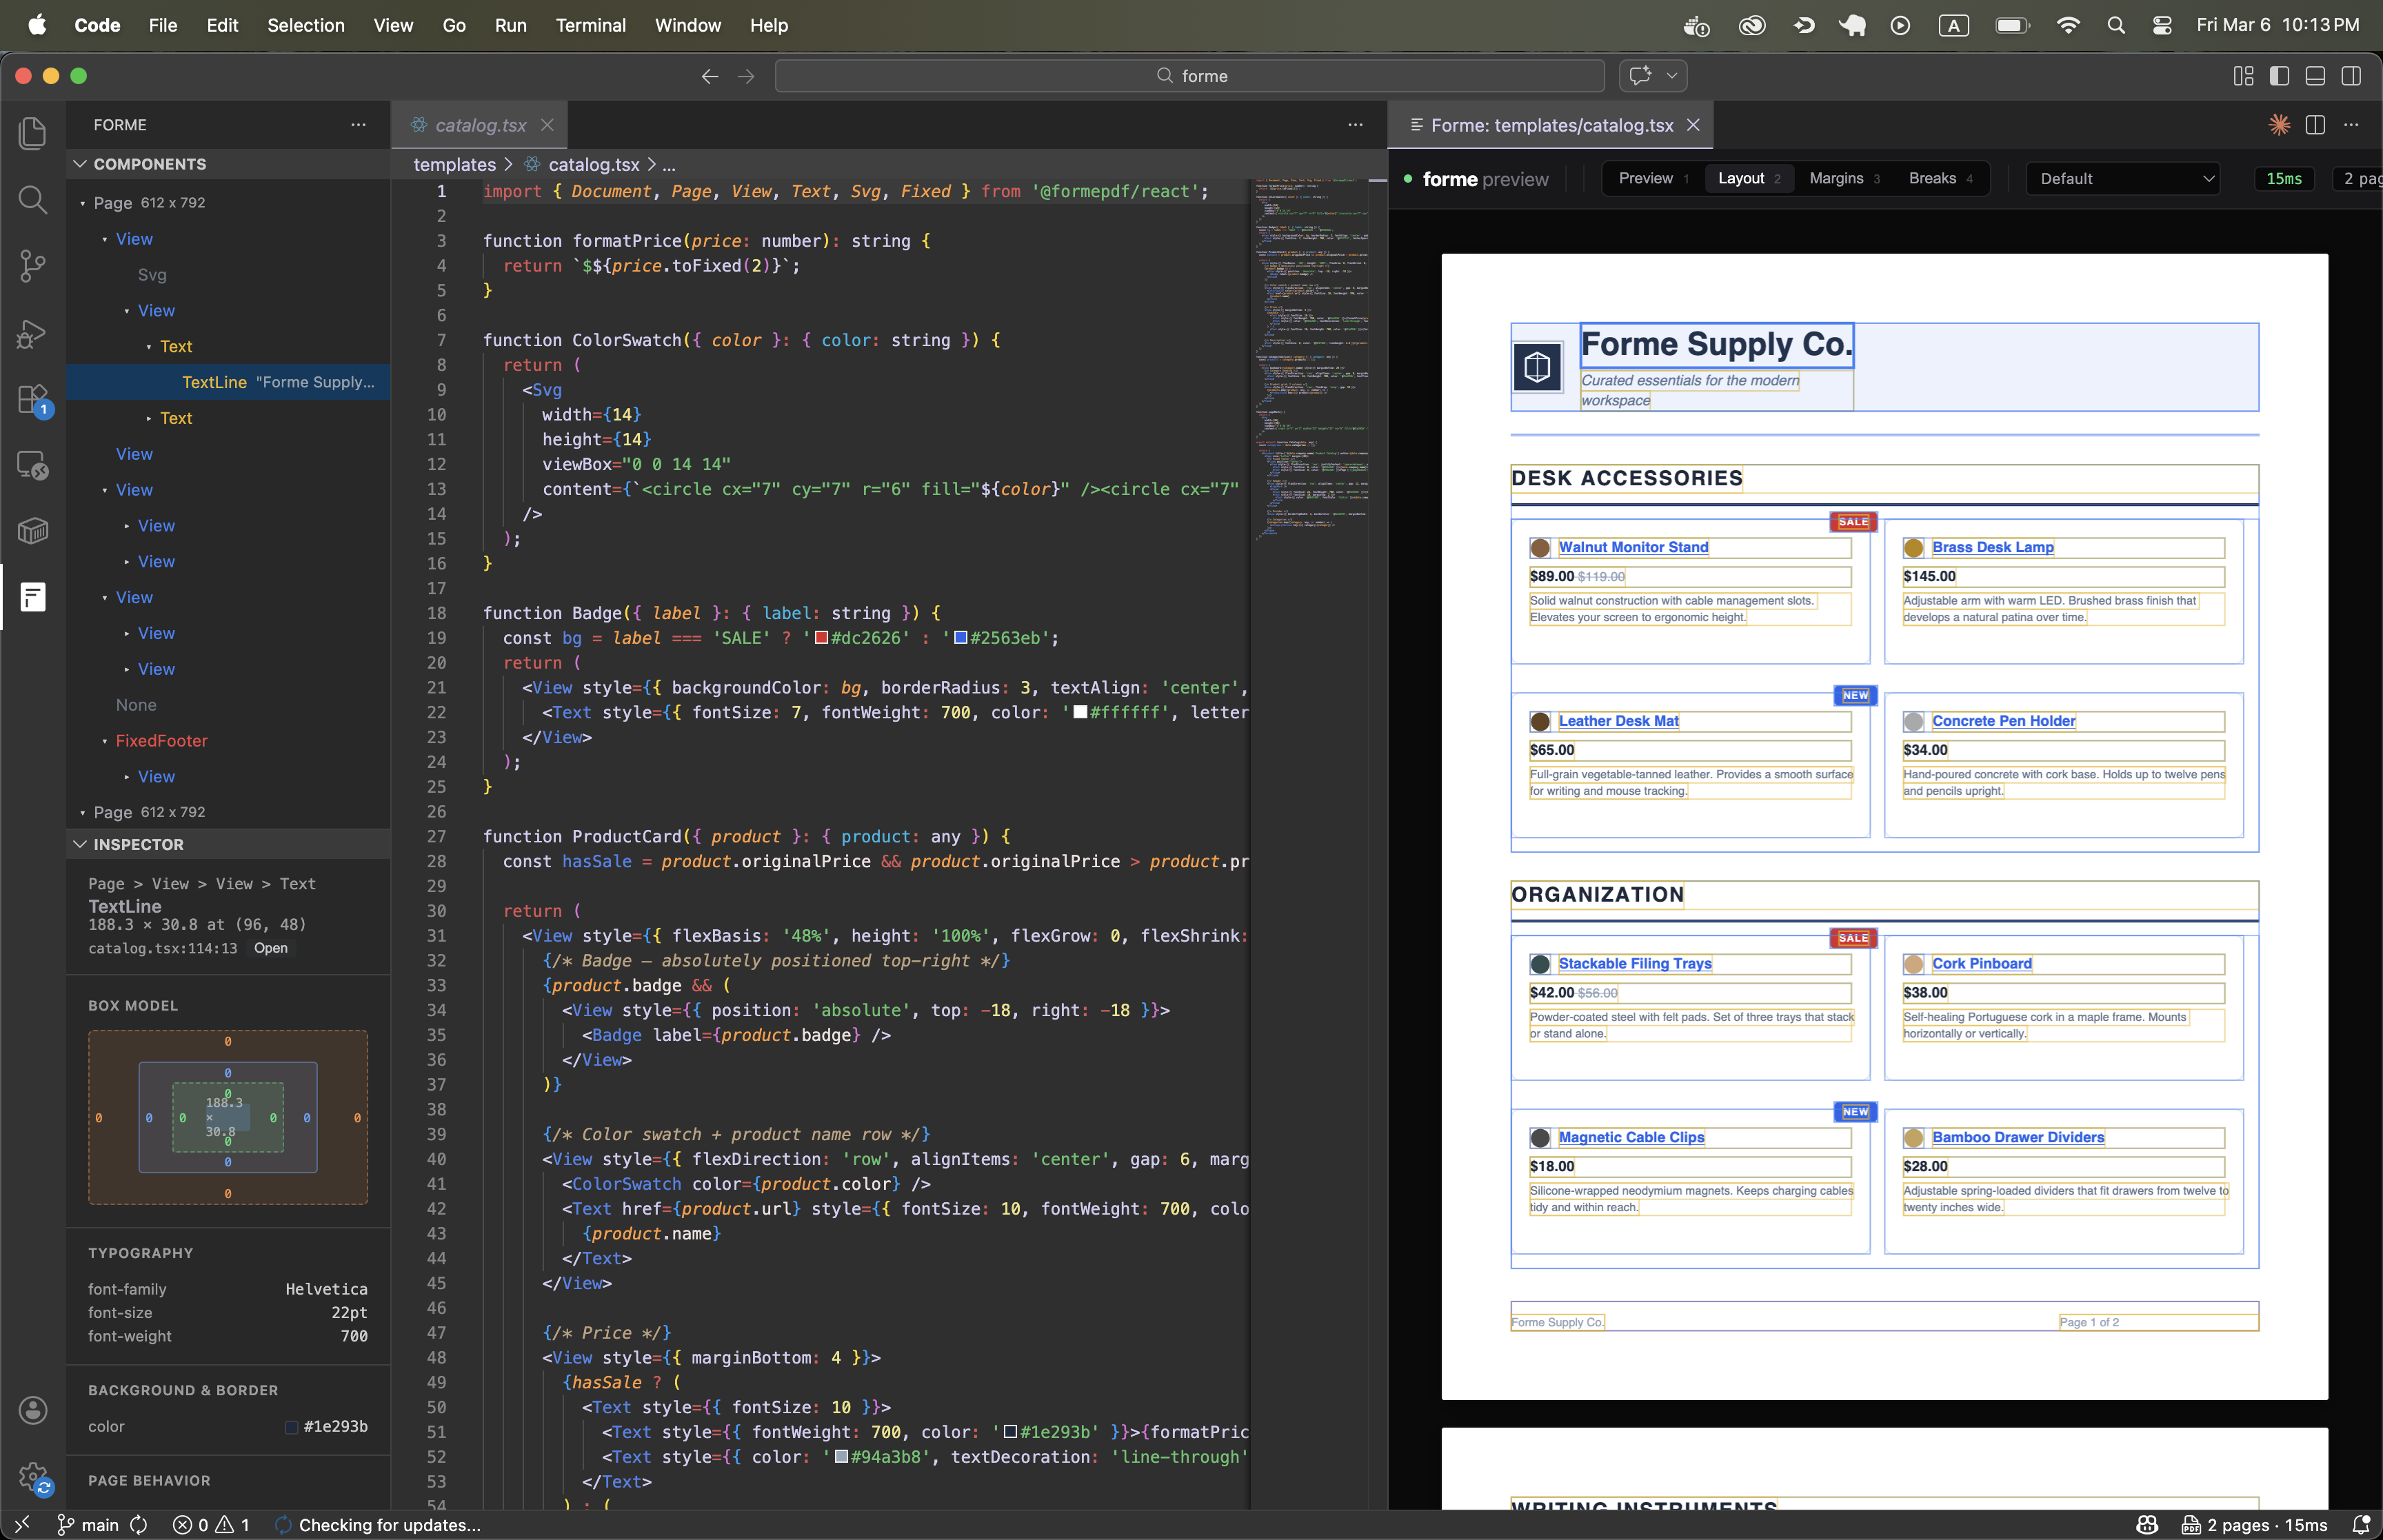The width and height of the screenshot is (2383, 1540).
Task: Click the sync changes icon next to main branch
Action: [x=138, y=1525]
